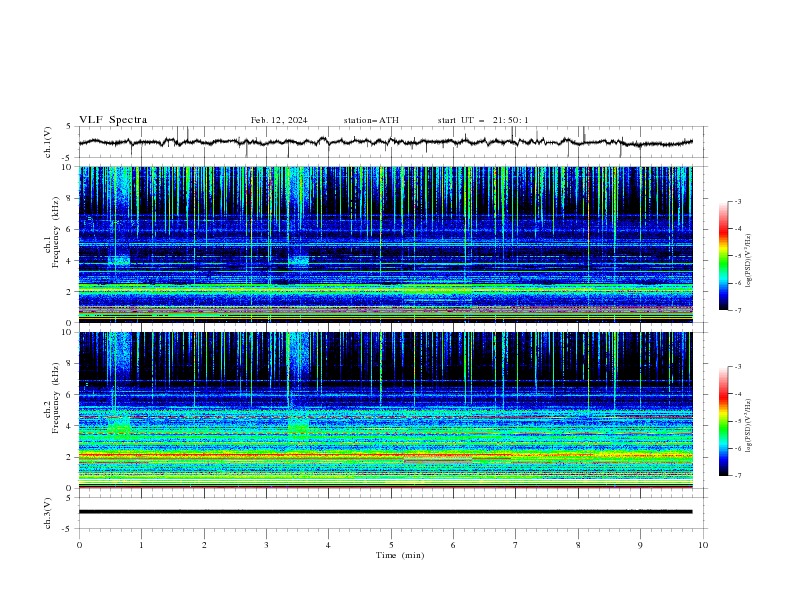The height and width of the screenshot is (612, 792).
Task: Click the time axis tick label "2"
Action: [204, 545]
